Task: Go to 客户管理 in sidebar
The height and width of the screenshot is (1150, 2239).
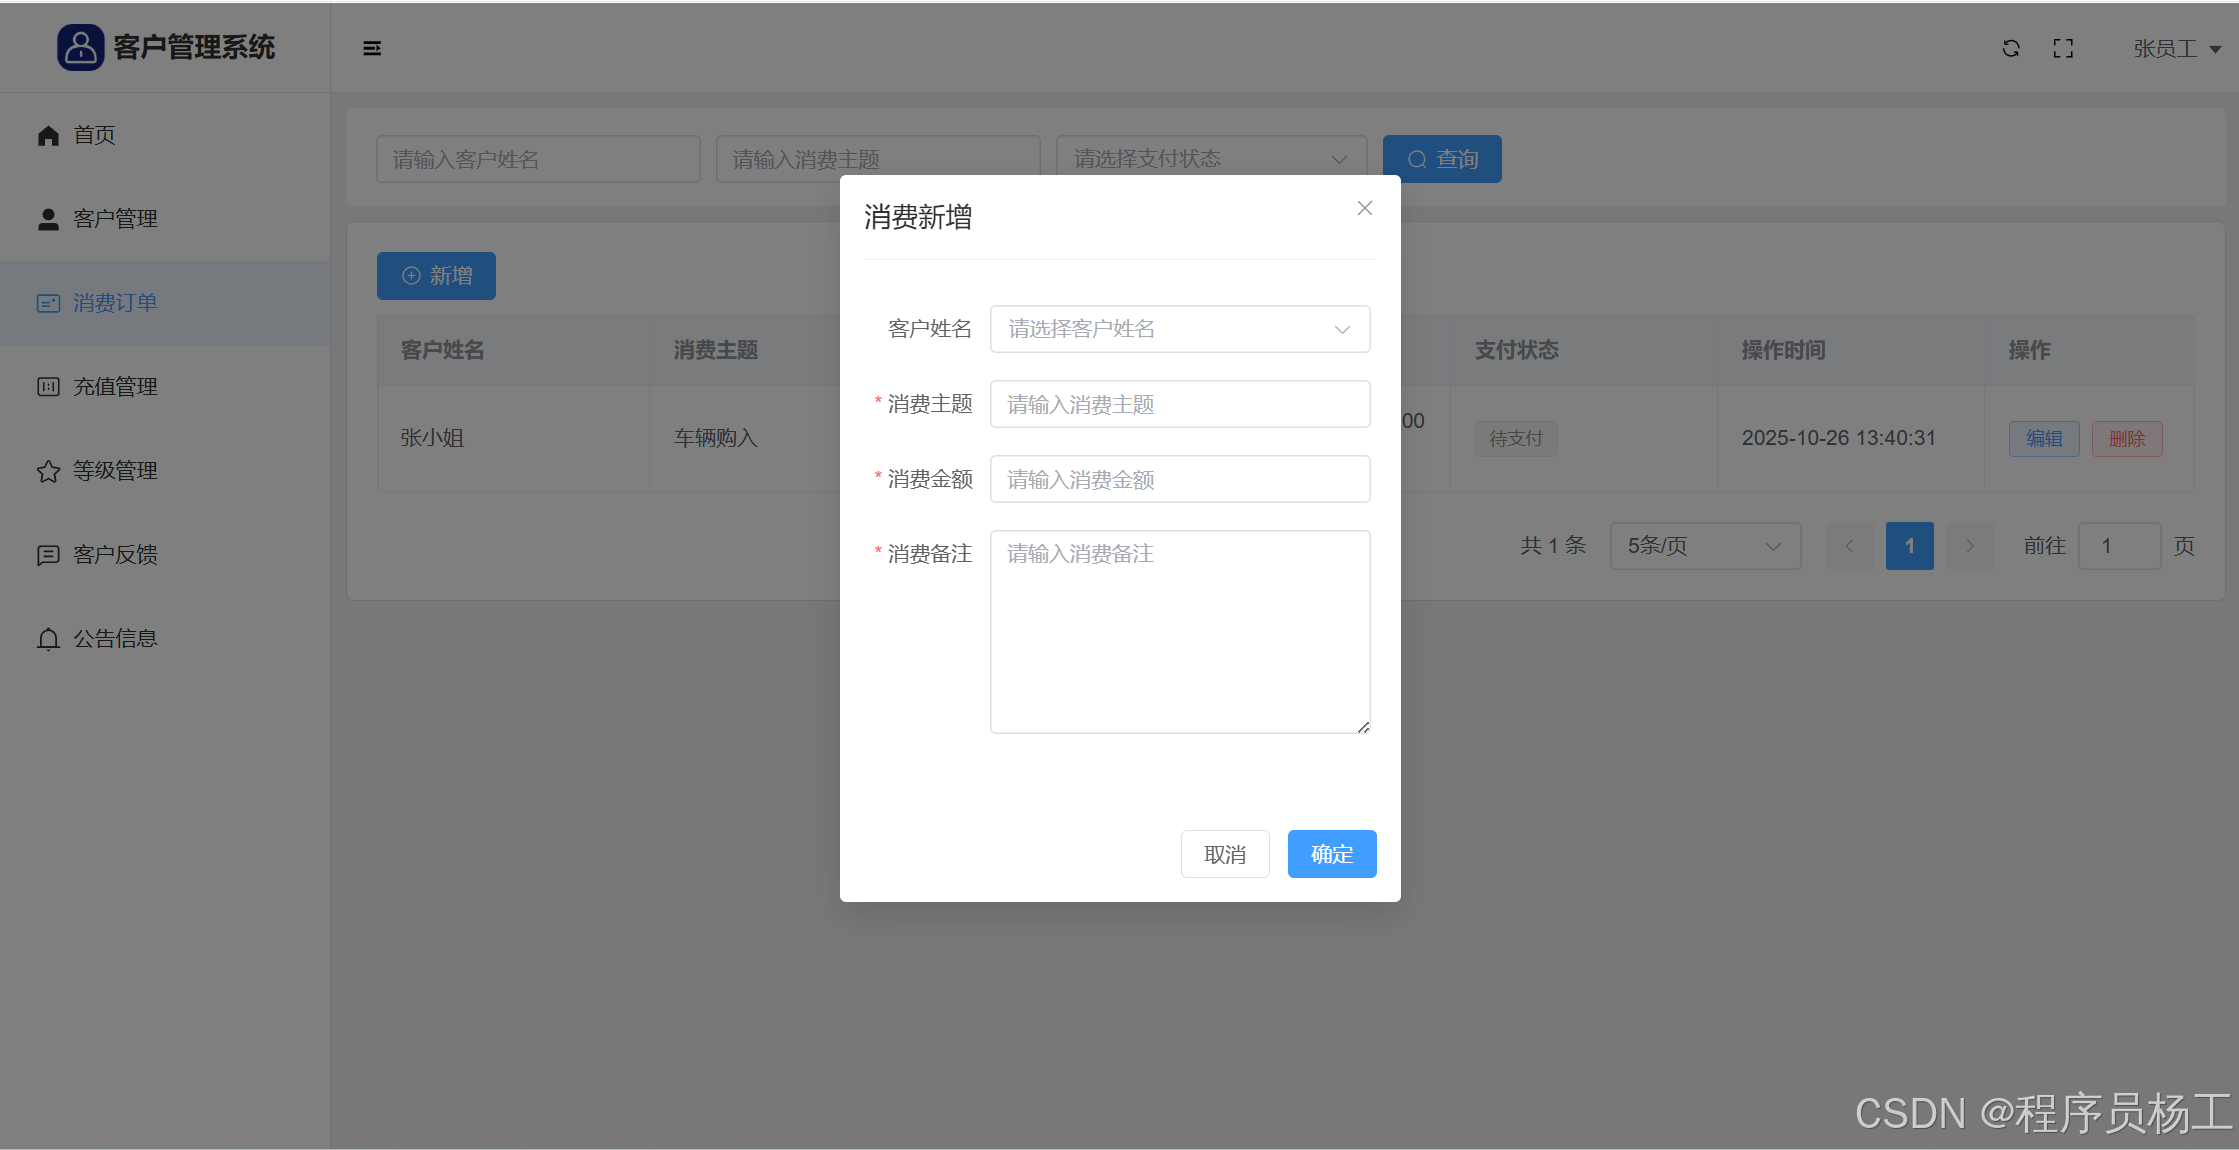Action: pos(115,219)
